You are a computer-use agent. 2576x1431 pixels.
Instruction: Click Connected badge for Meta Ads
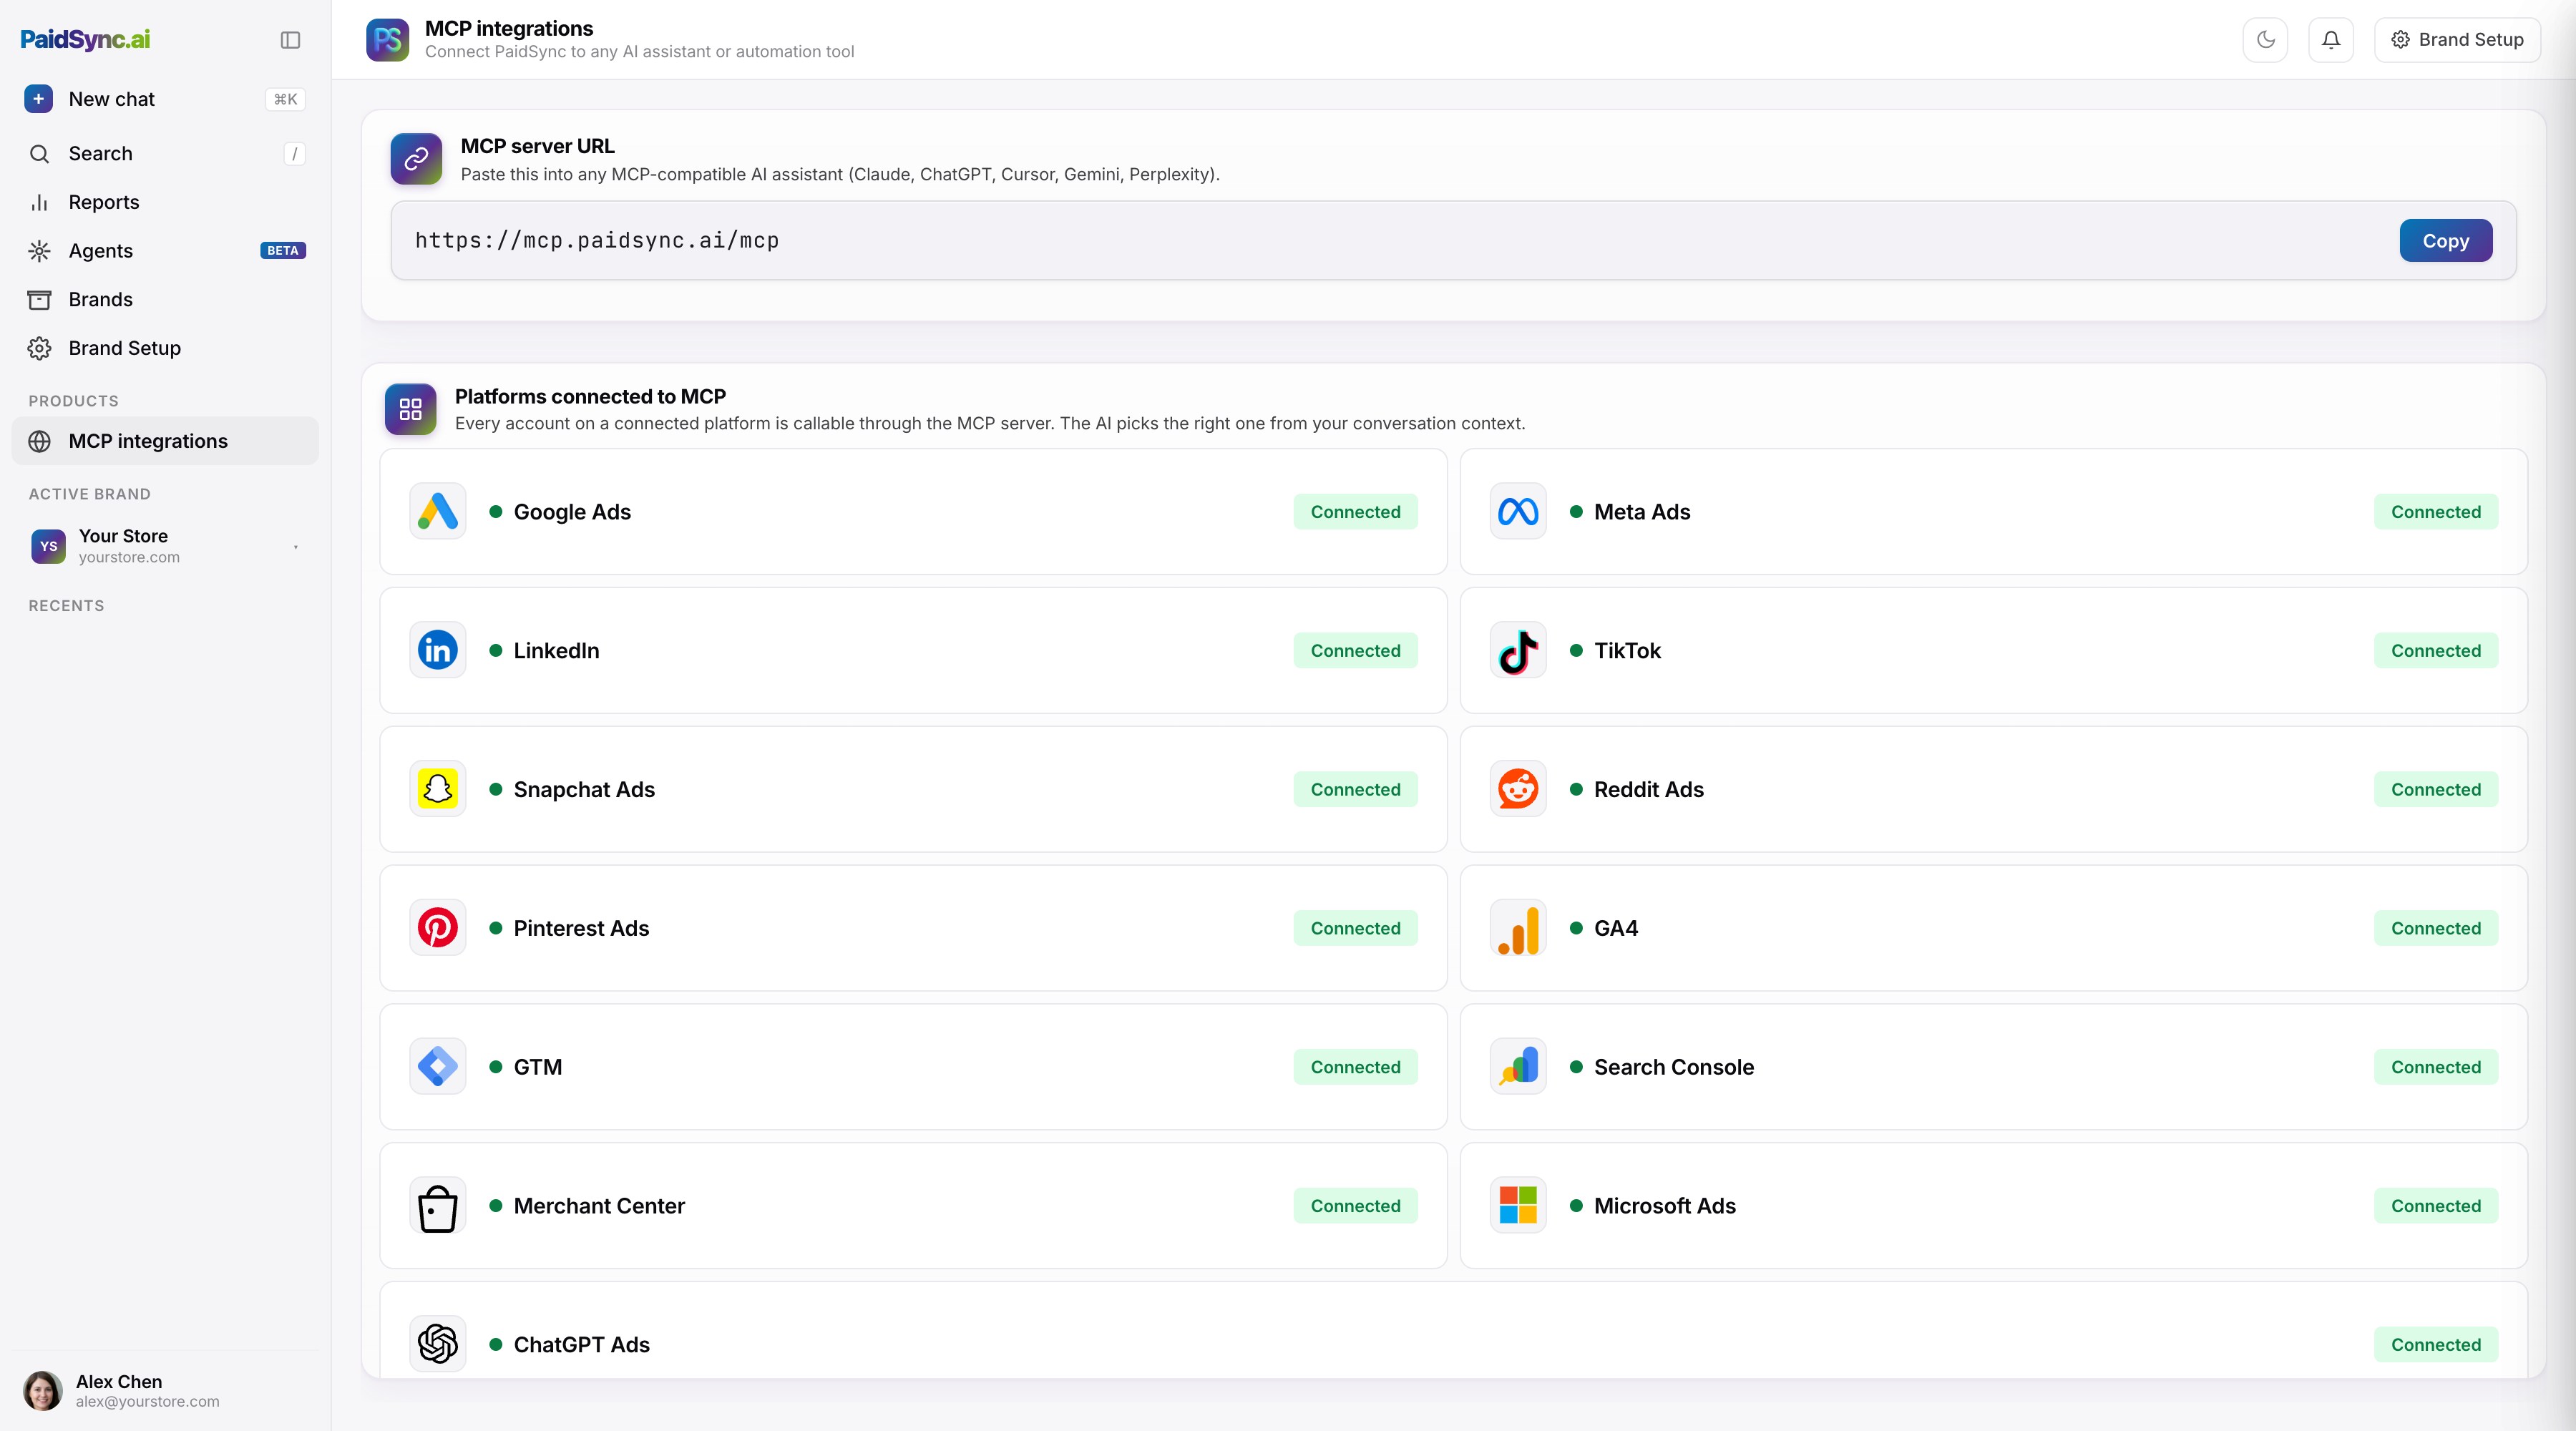2436,512
